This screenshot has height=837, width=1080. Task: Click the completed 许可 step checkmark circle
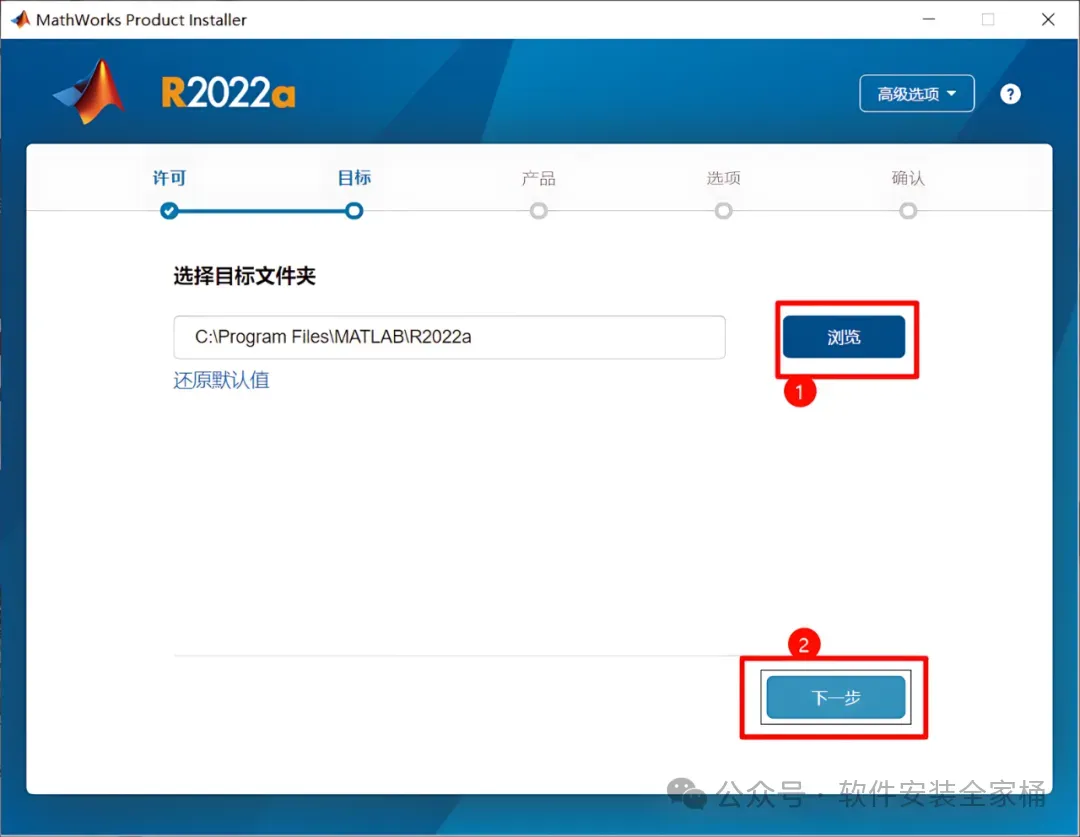[x=169, y=211]
